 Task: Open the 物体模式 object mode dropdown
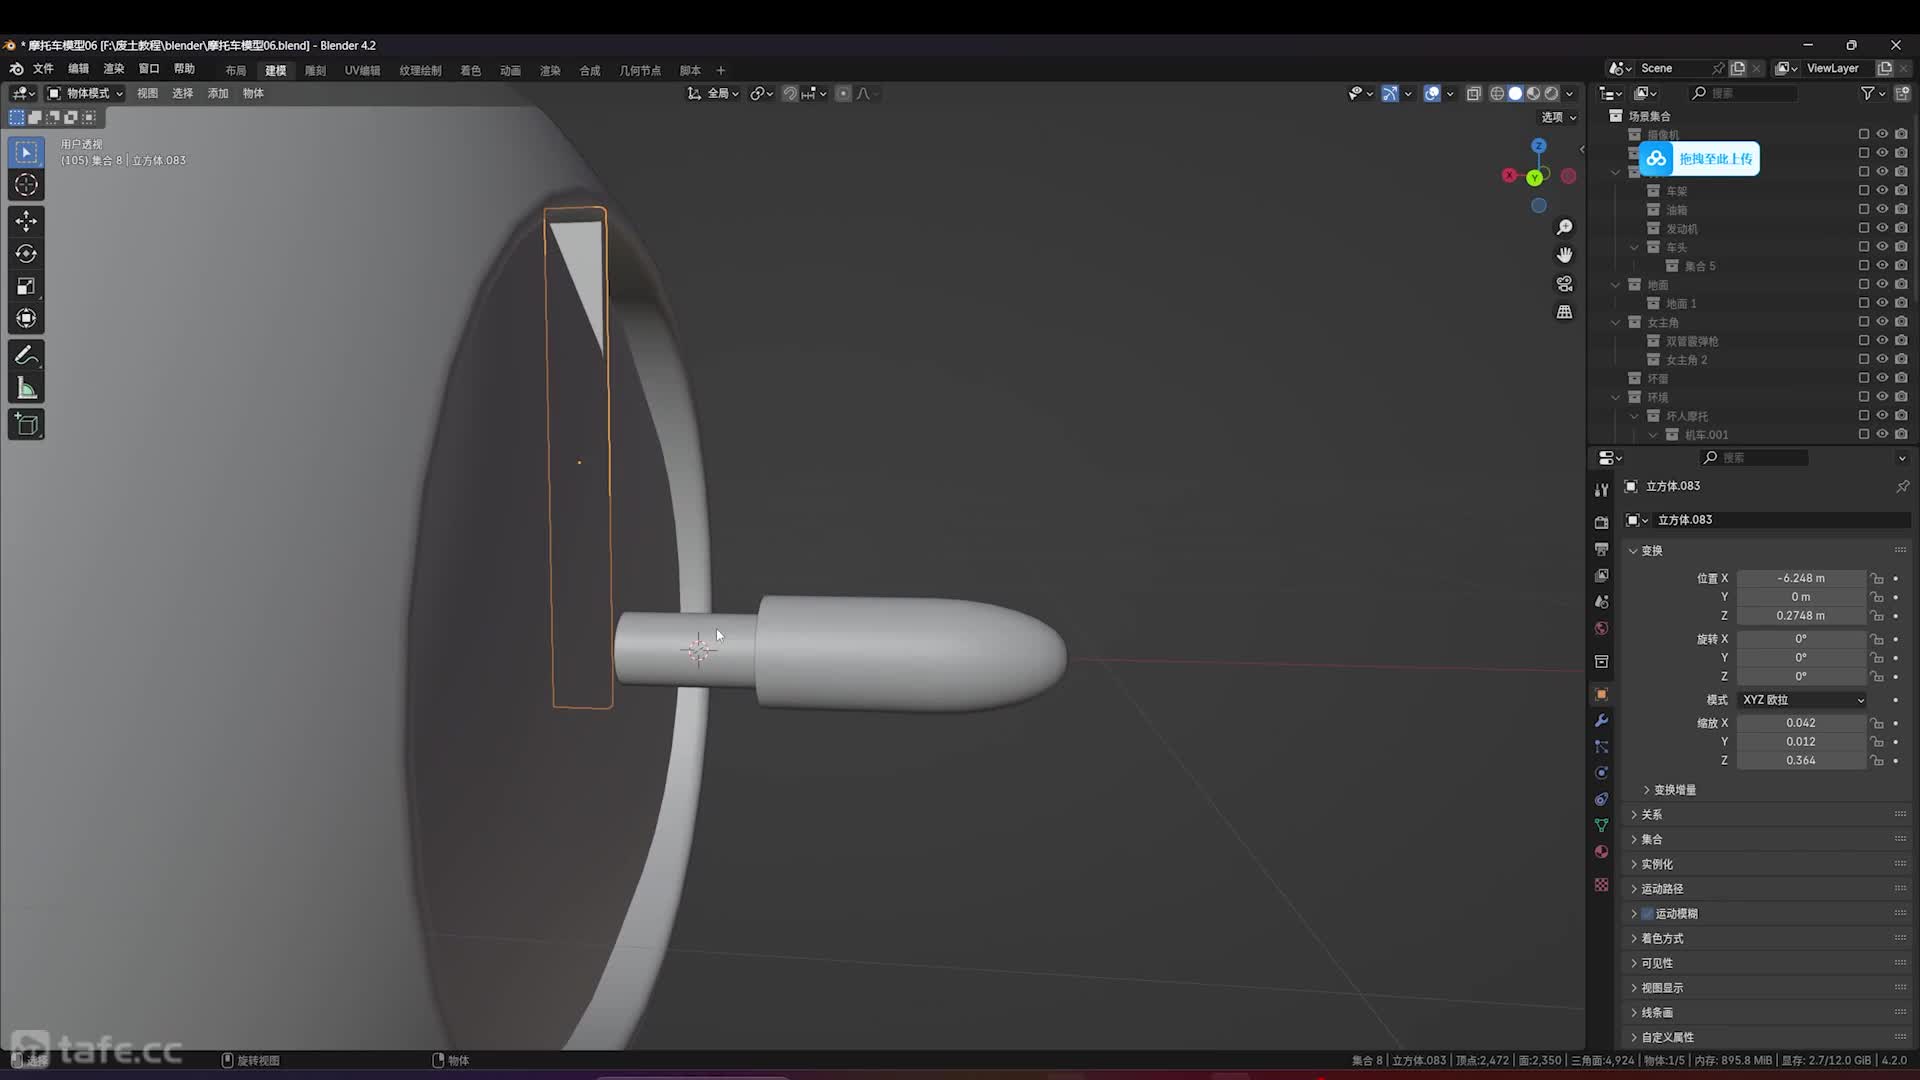pos(86,93)
